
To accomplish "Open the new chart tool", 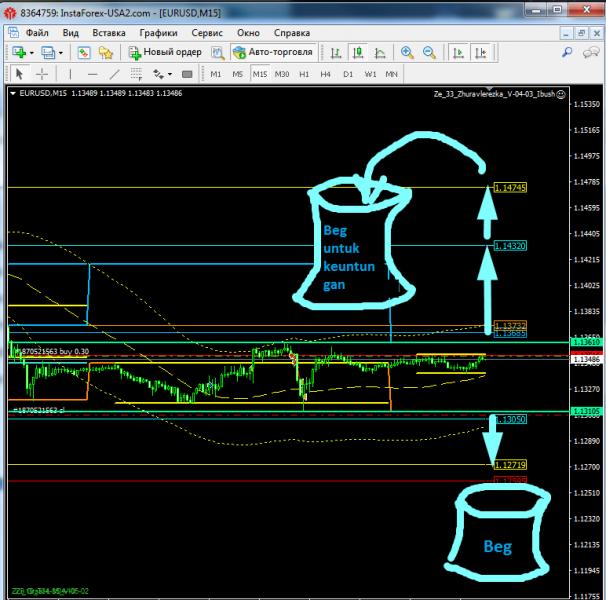I will tap(19, 52).
